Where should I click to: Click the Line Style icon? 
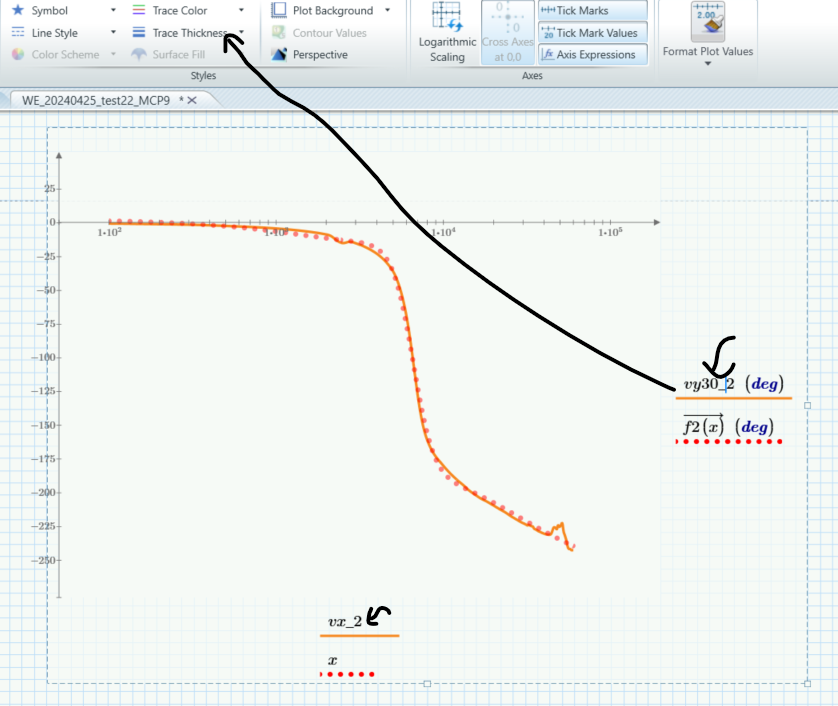(17, 32)
